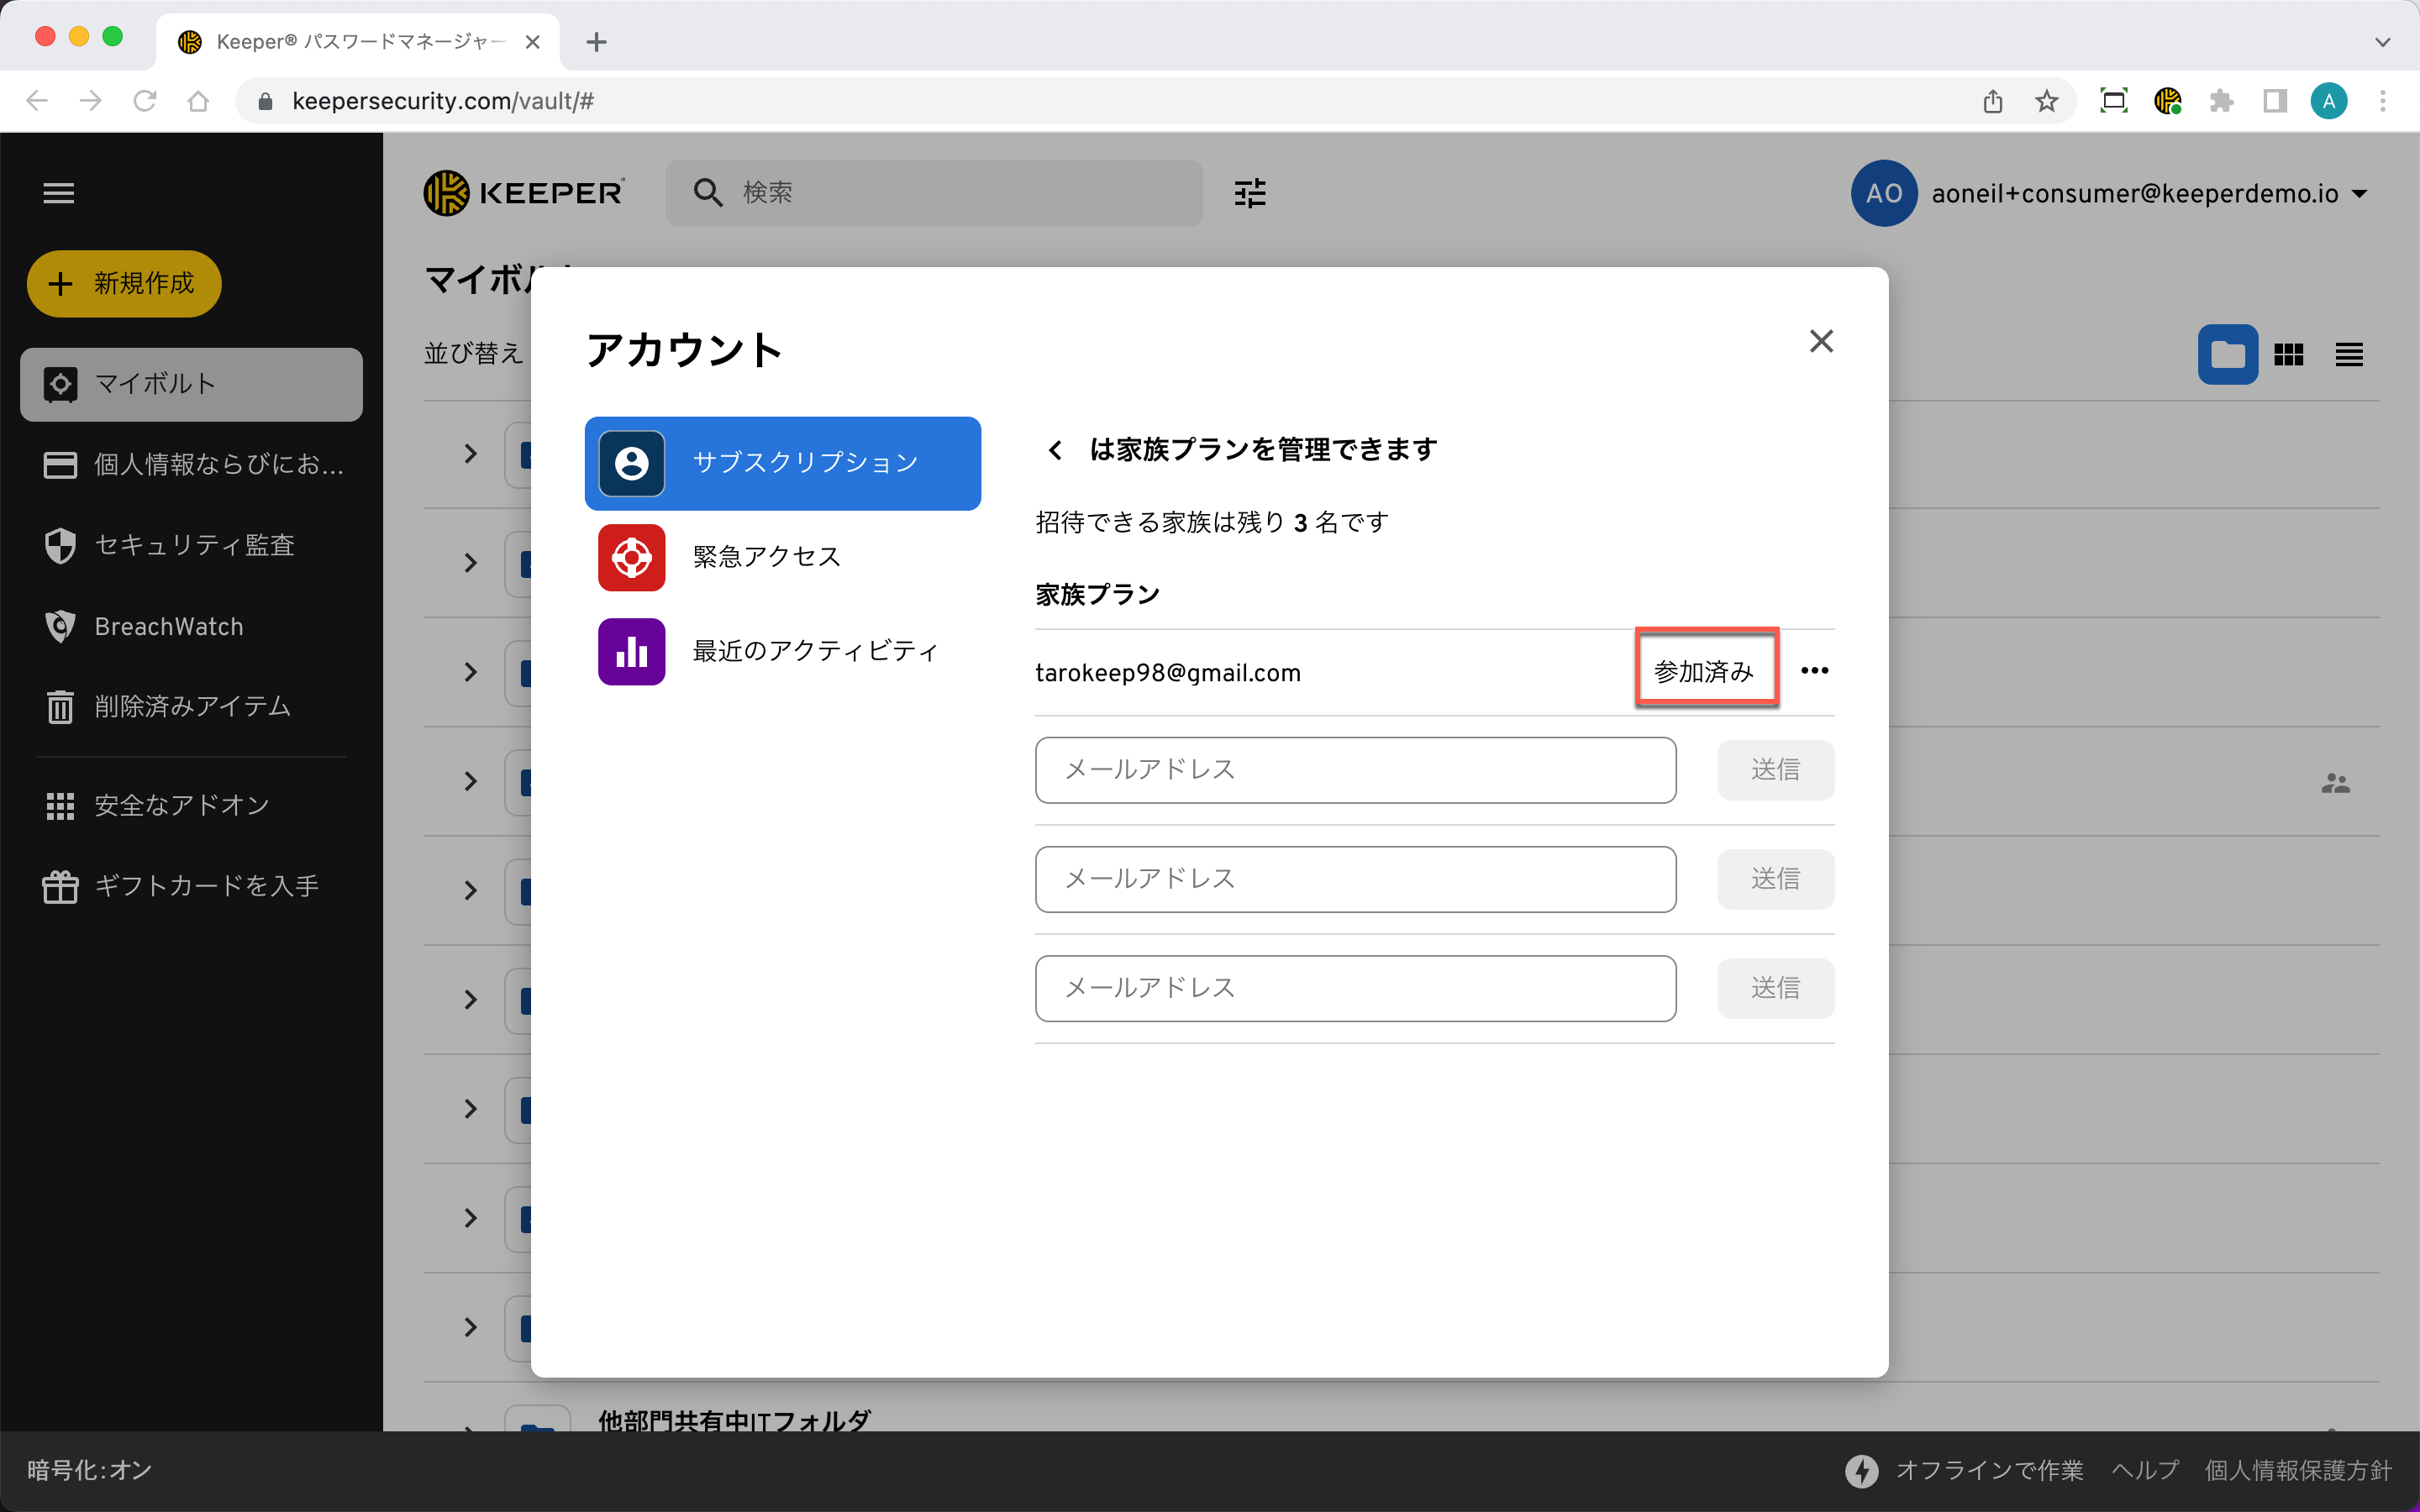Click first メールアドレス input field

pyautogui.click(x=1355, y=770)
